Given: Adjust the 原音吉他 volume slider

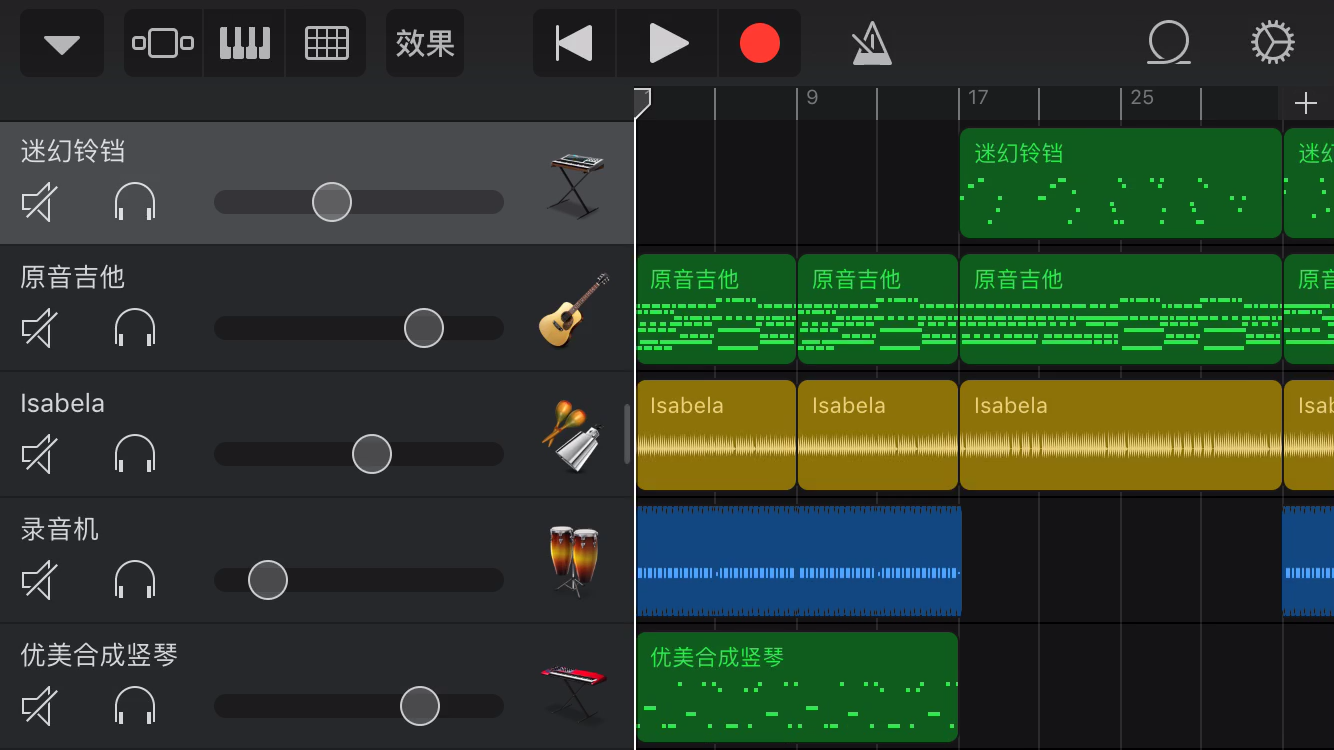Looking at the screenshot, I should click(424, 328).
